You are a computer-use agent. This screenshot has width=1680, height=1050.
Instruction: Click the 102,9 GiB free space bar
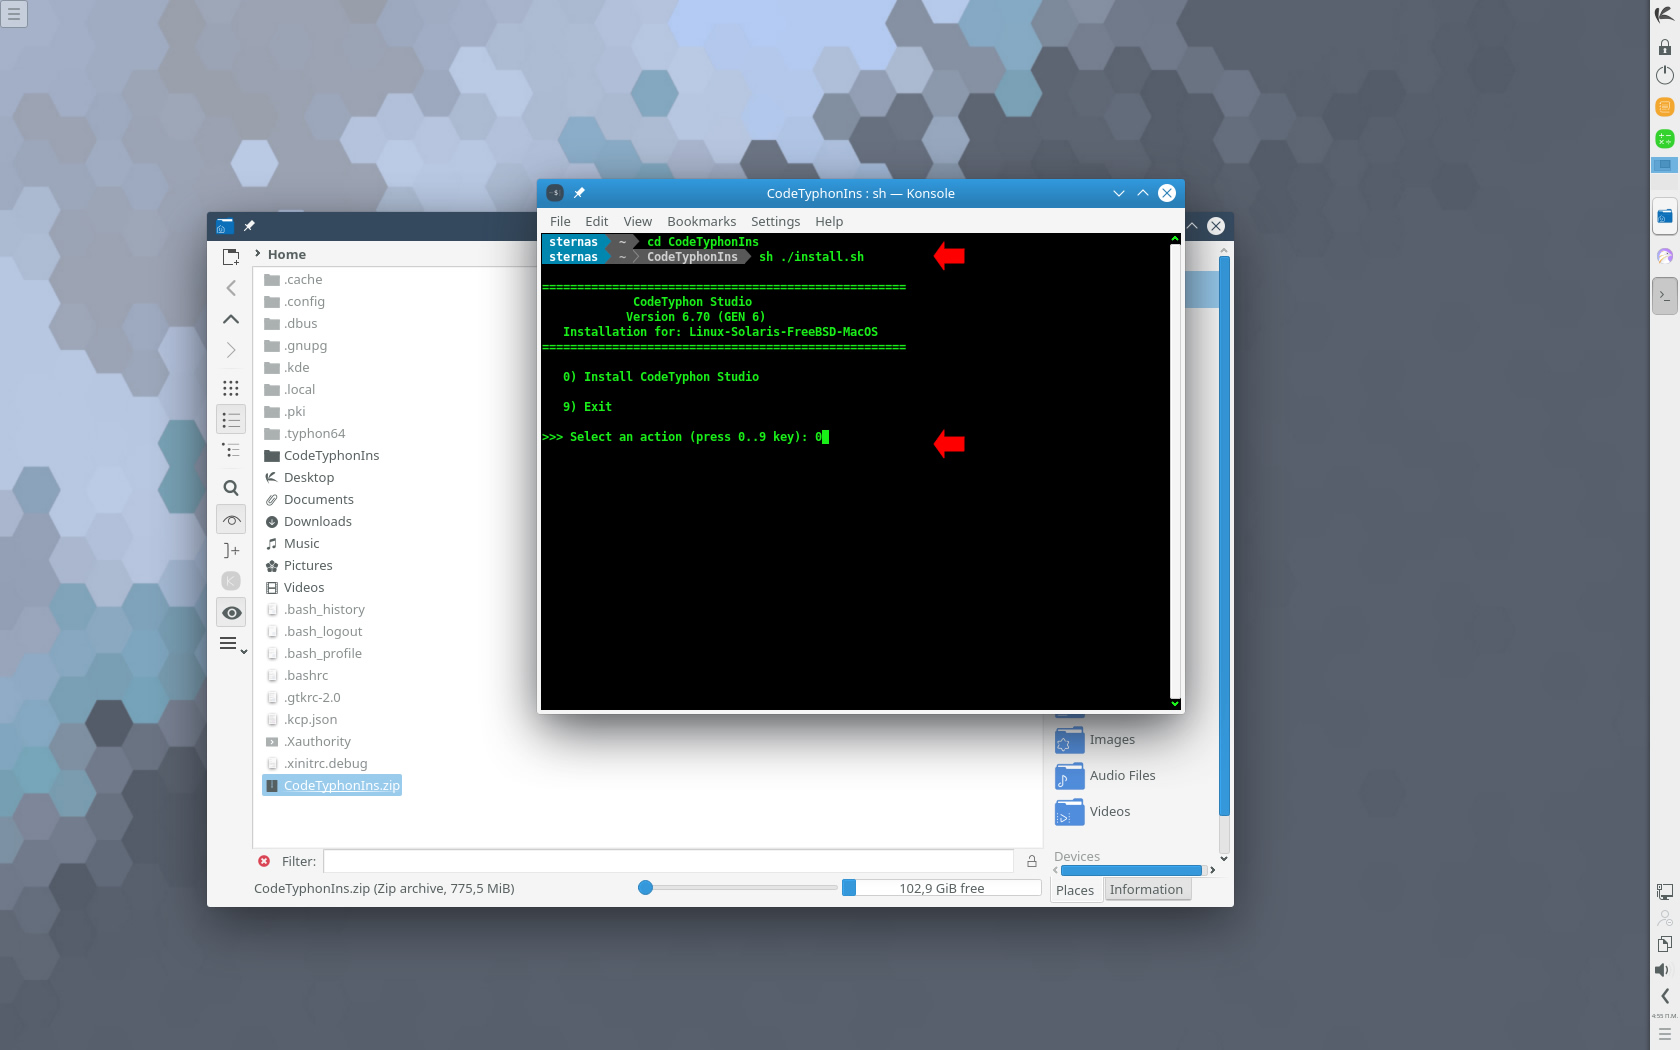coord(941,888)
